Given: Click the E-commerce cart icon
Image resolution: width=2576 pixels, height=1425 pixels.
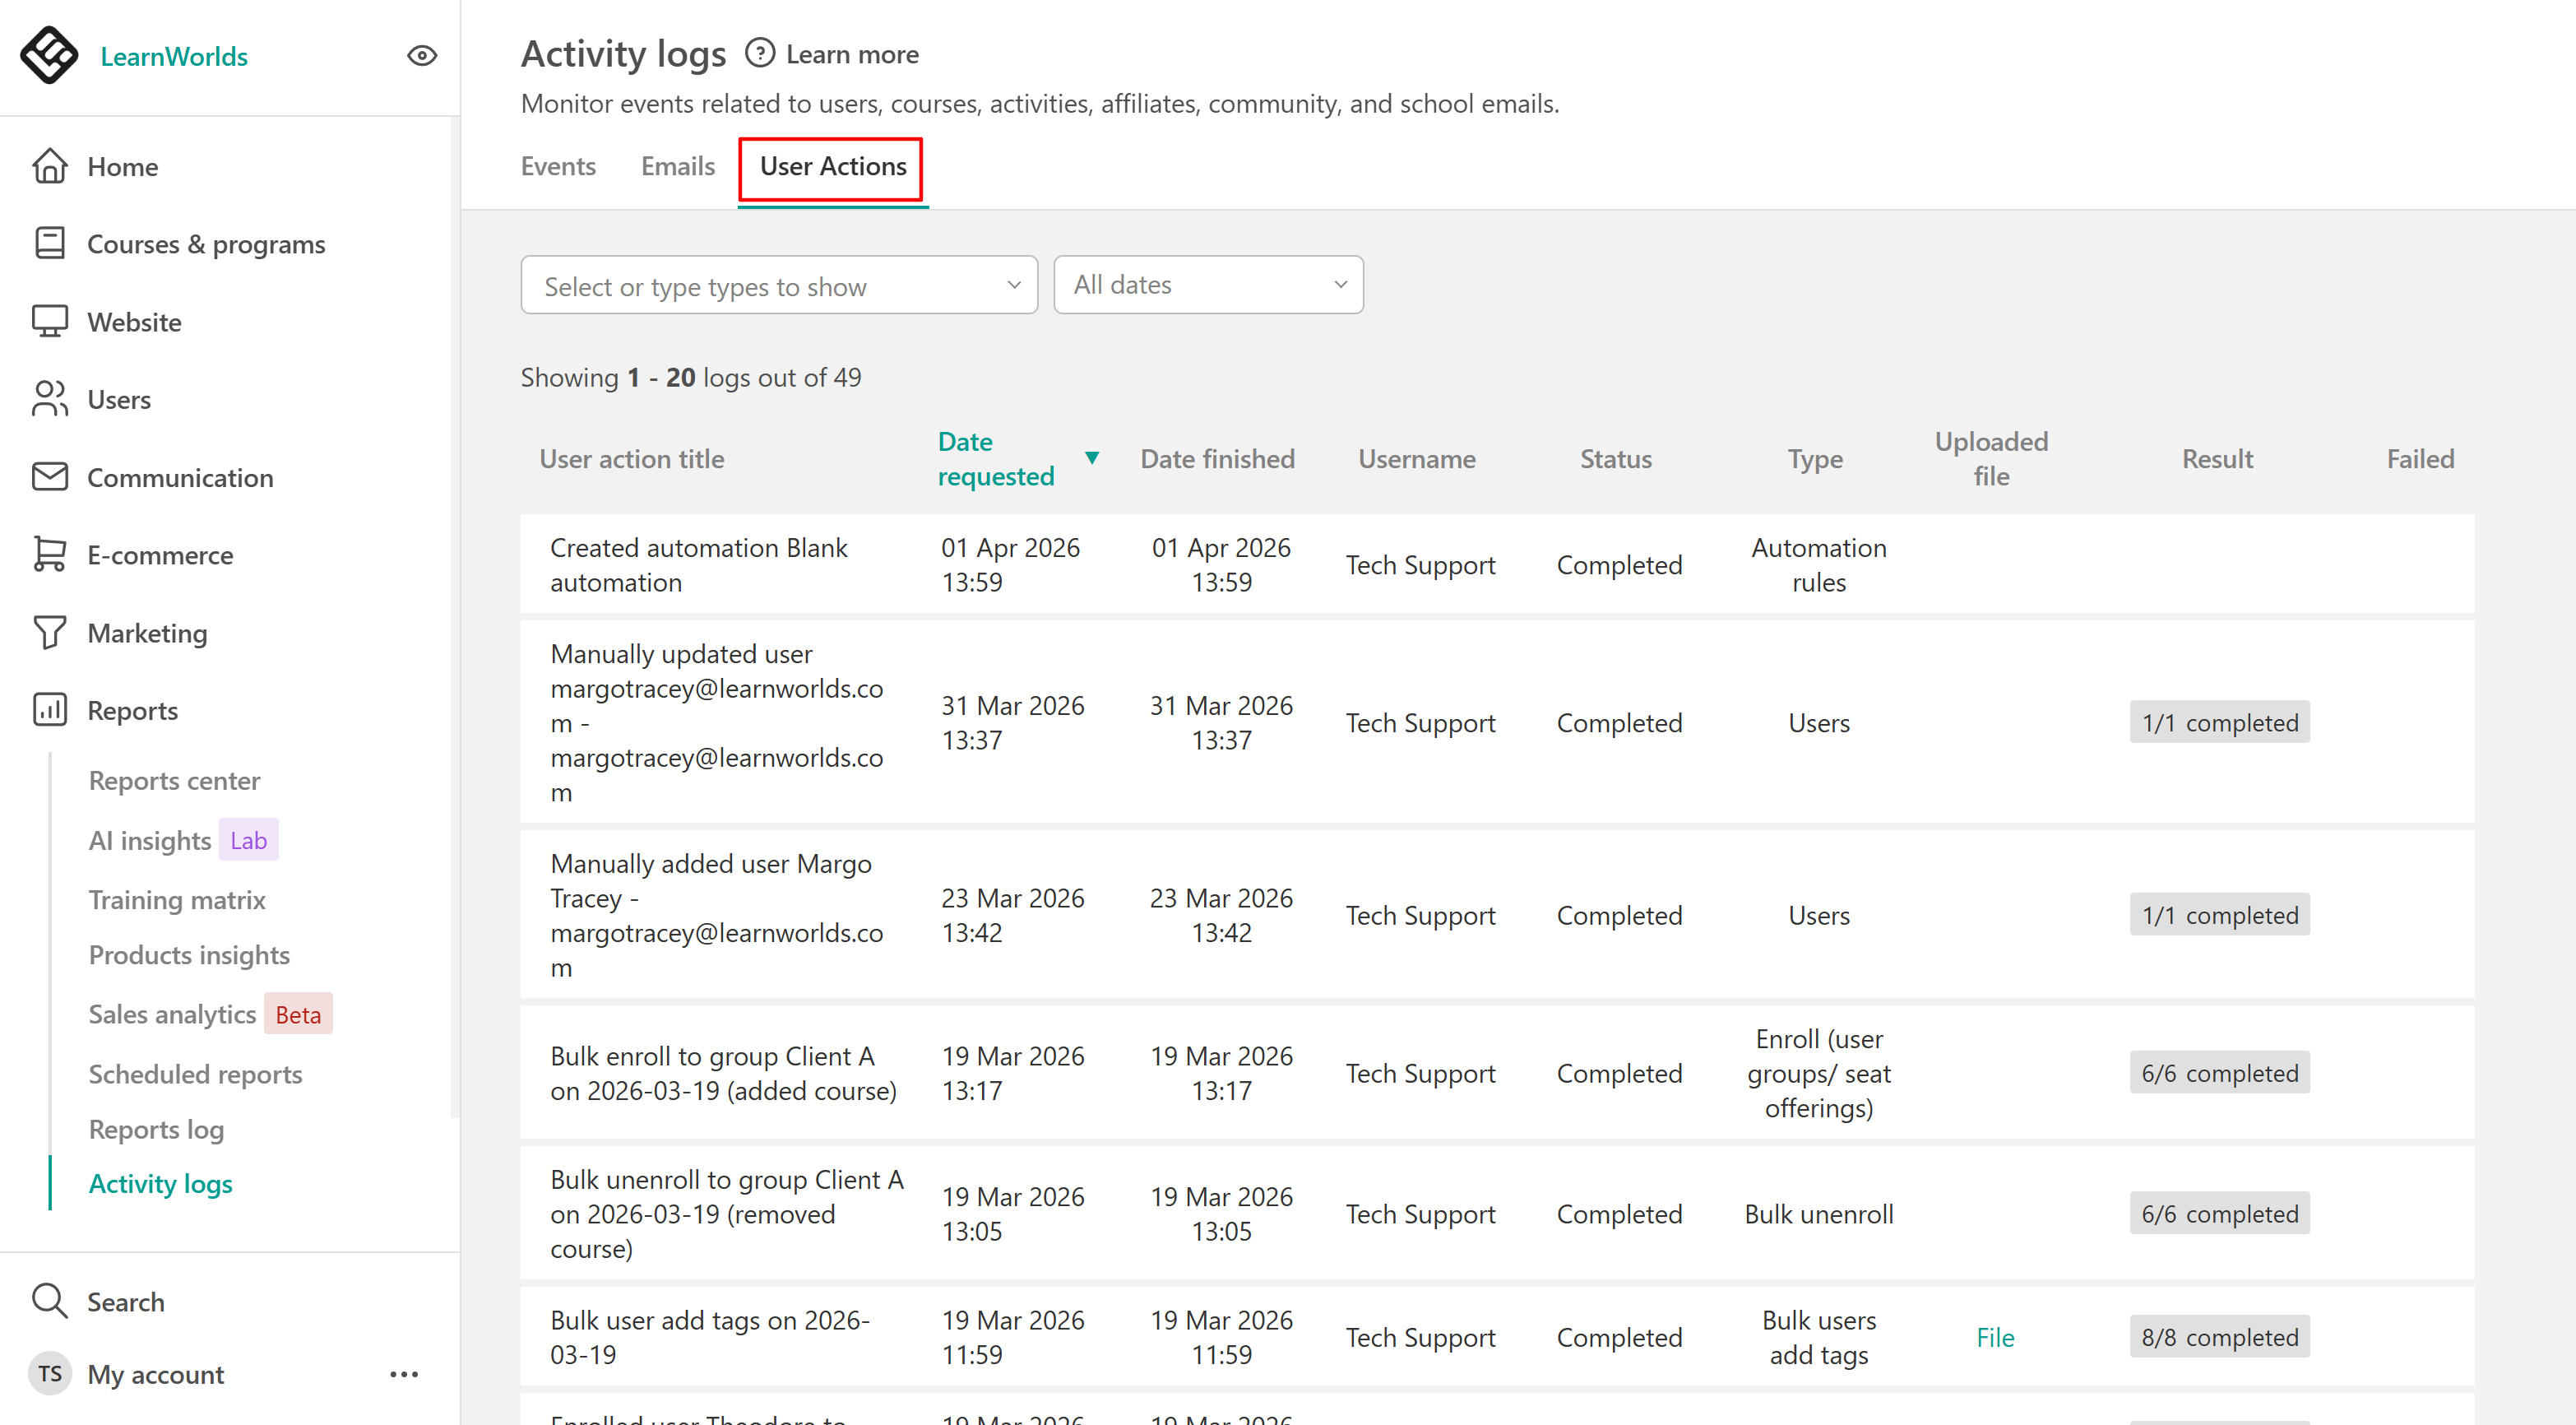Looking at the screenshot, I should coord(50,555).
